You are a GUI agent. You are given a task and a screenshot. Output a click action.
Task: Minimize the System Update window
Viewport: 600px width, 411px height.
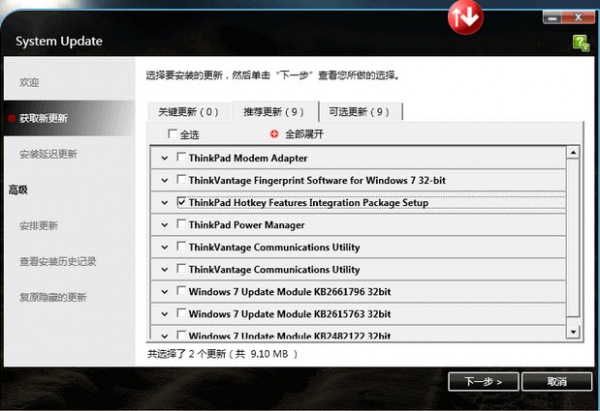(552, 17)
